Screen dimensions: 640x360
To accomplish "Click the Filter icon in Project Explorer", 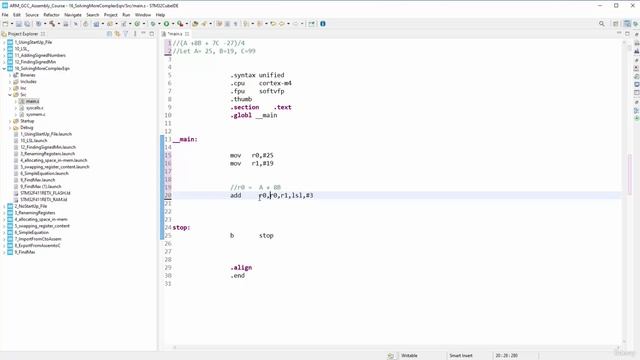I will coord(126,34).
